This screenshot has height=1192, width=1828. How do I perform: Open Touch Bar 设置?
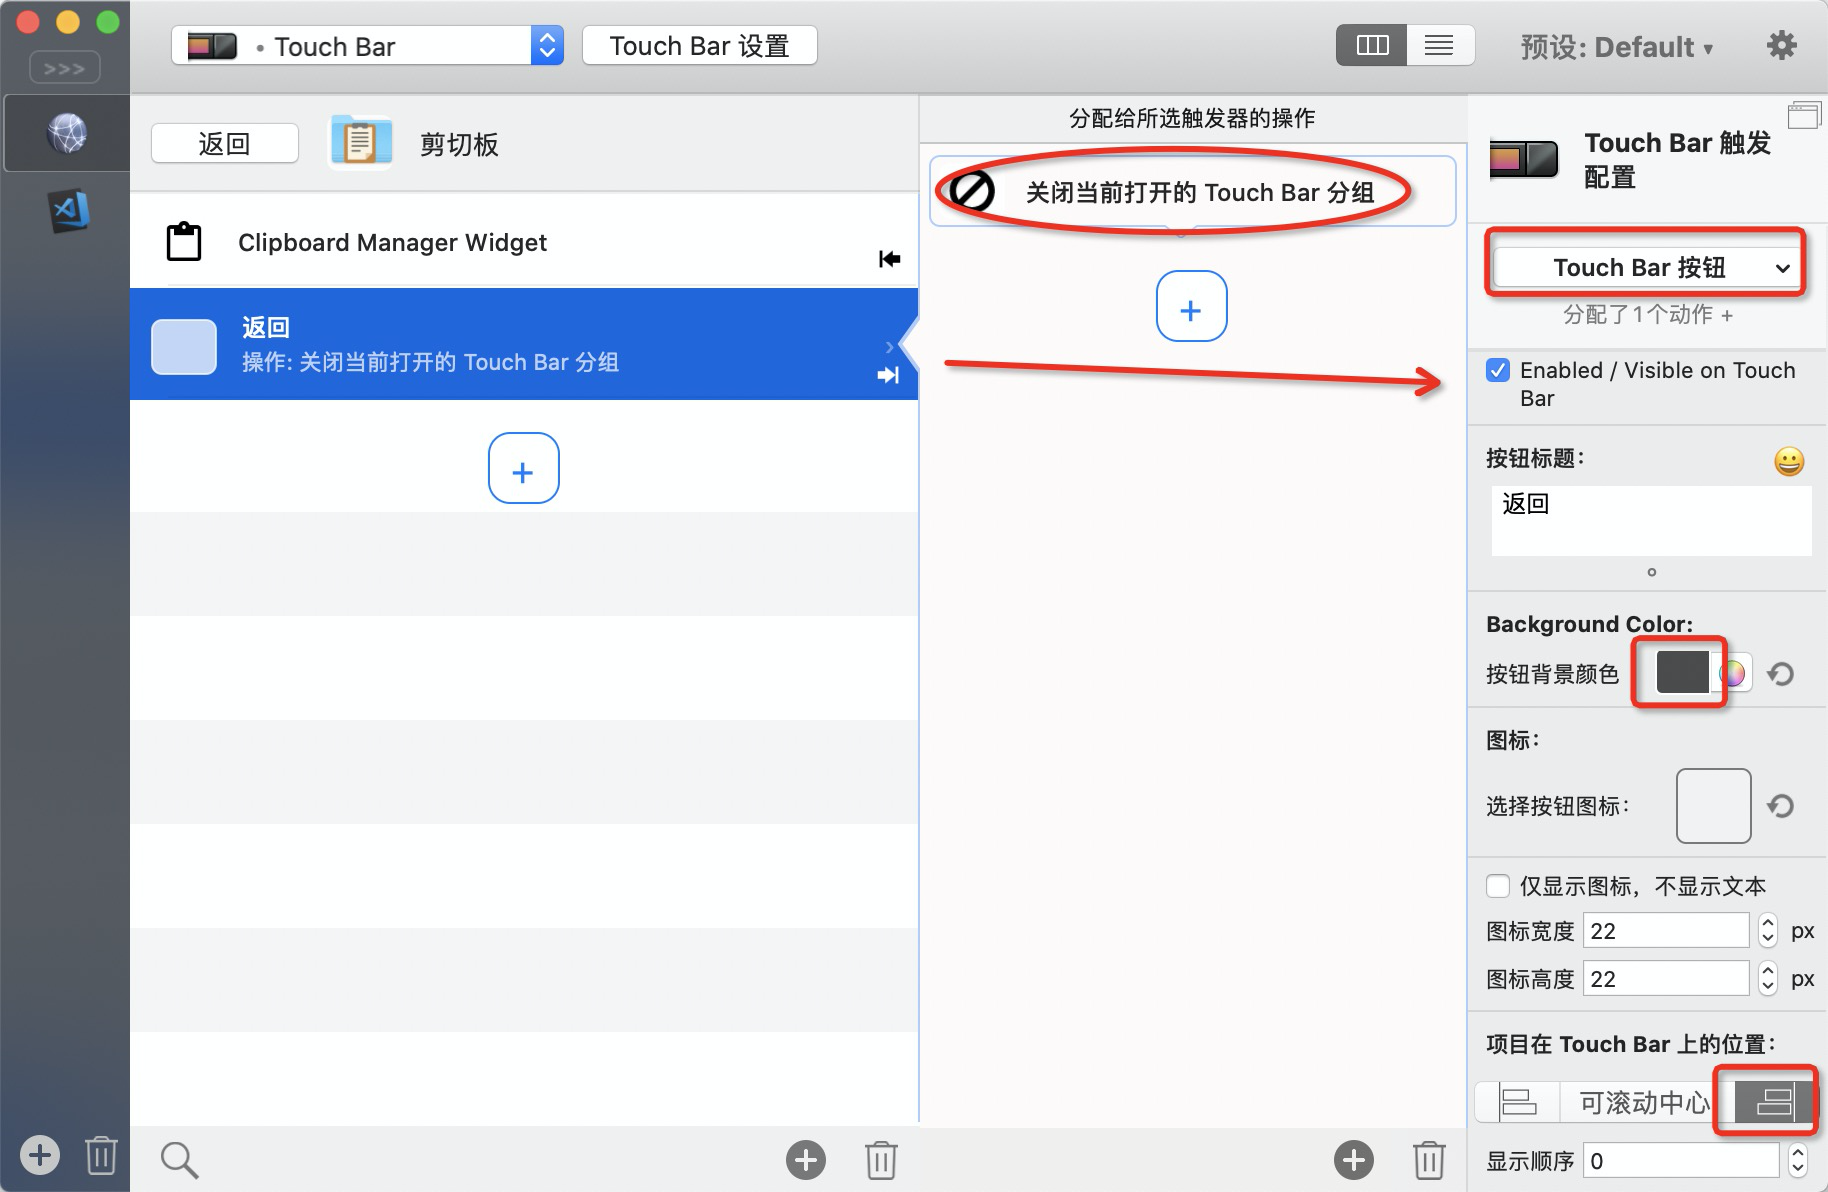coord(699,45)
